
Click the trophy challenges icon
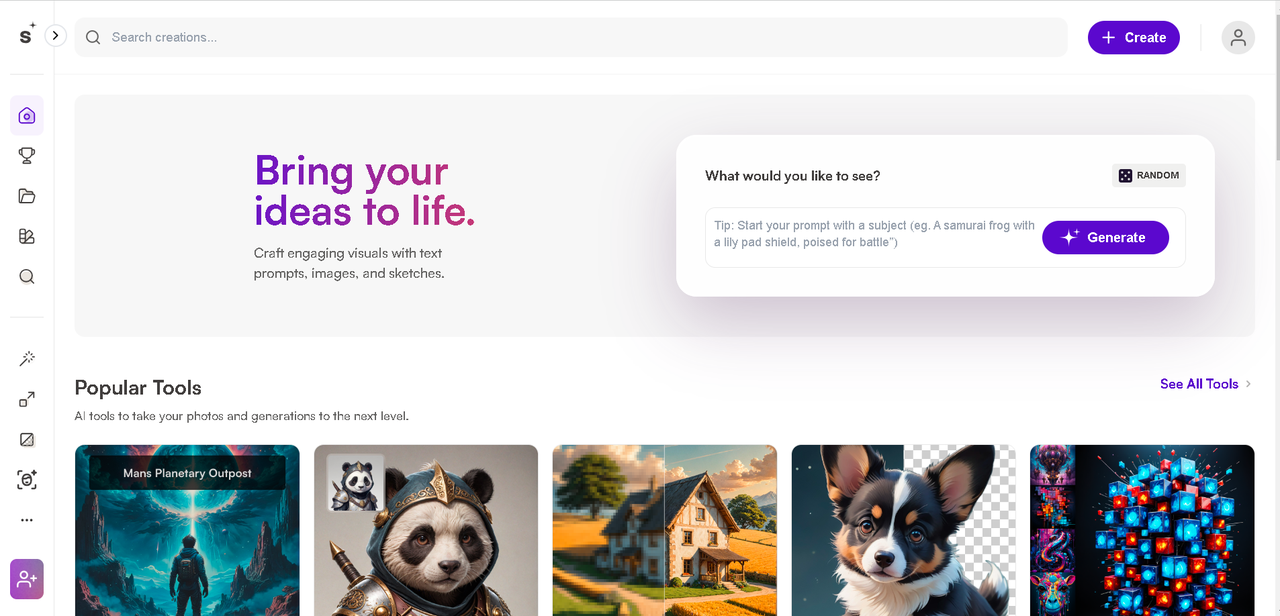click(27, 155)
